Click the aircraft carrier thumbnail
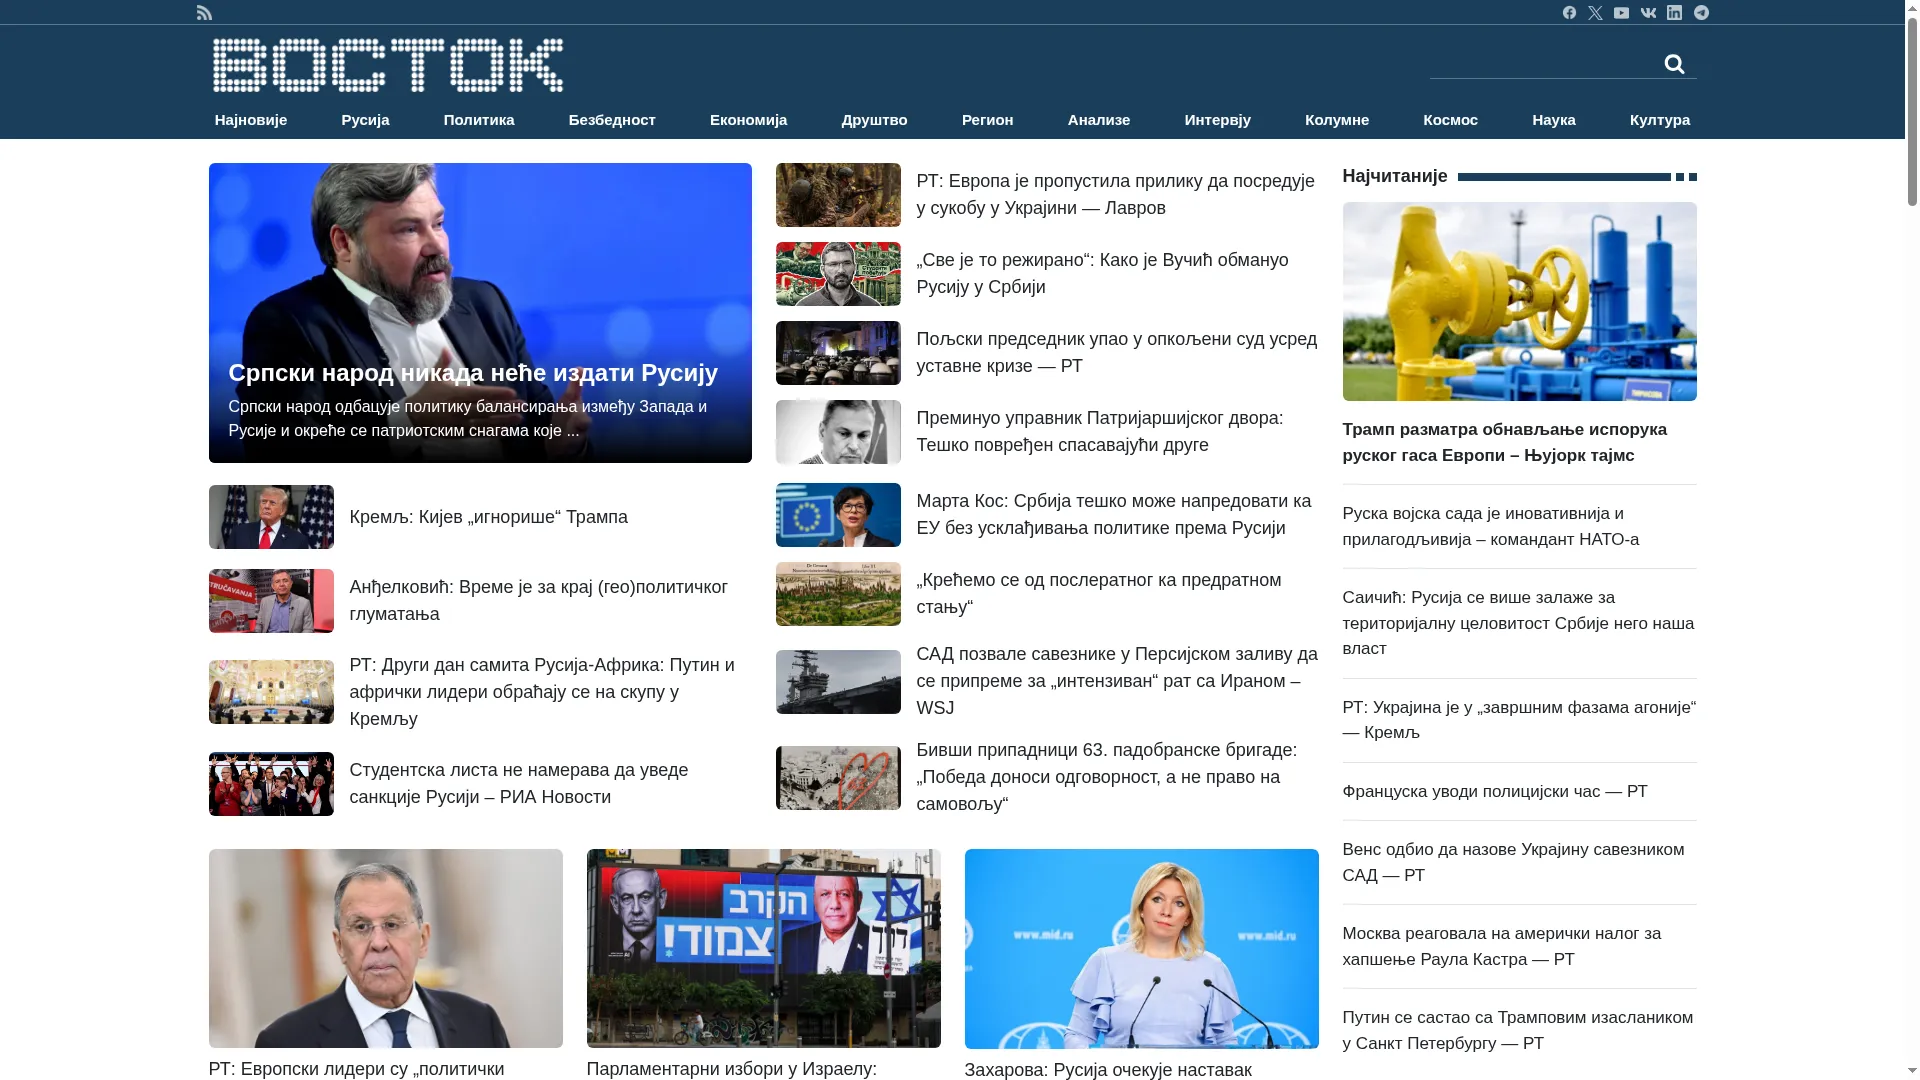1920x1080 pixels. [838, 682]
